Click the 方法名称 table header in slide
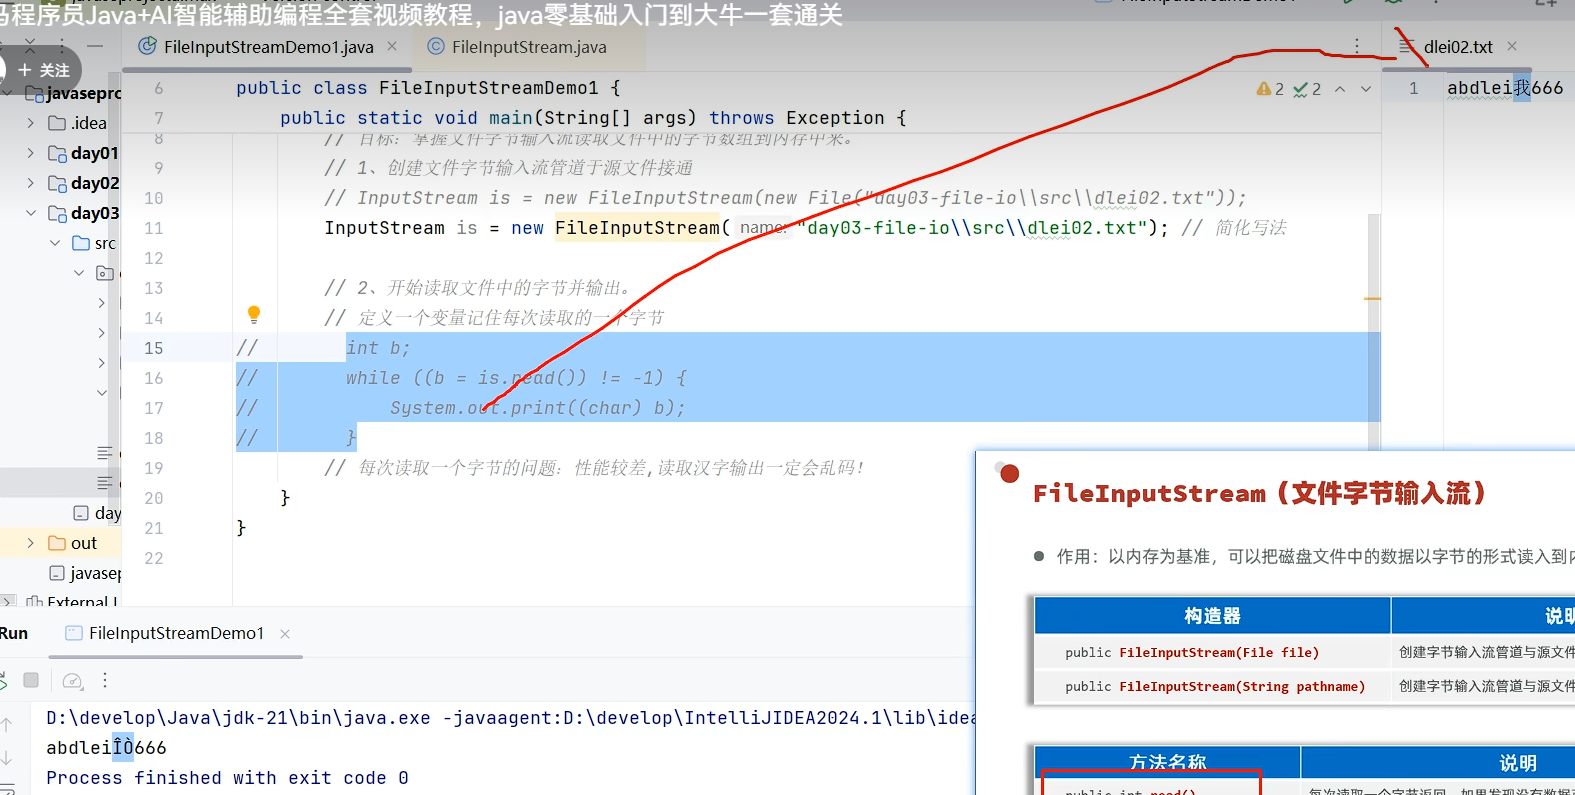The width and height of the screenshot is (1575, 795). point(1167,762)
